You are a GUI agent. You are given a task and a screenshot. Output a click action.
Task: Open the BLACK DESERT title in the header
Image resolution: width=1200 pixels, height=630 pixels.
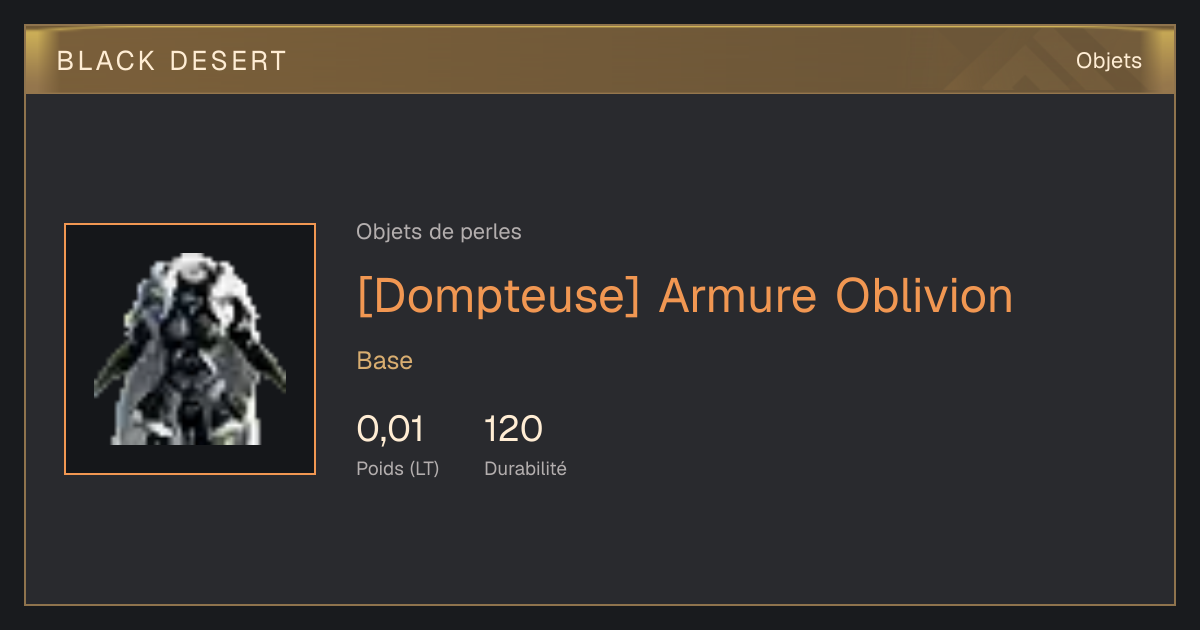point(172,61)
